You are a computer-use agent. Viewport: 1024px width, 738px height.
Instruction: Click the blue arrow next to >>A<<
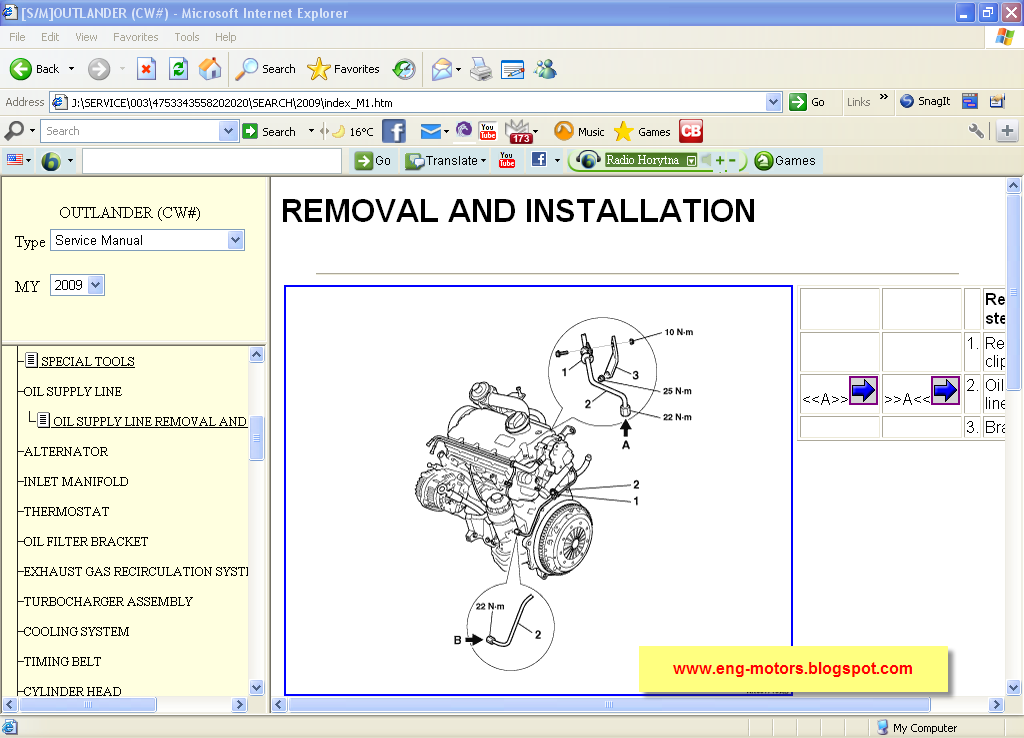pos(945,391)
